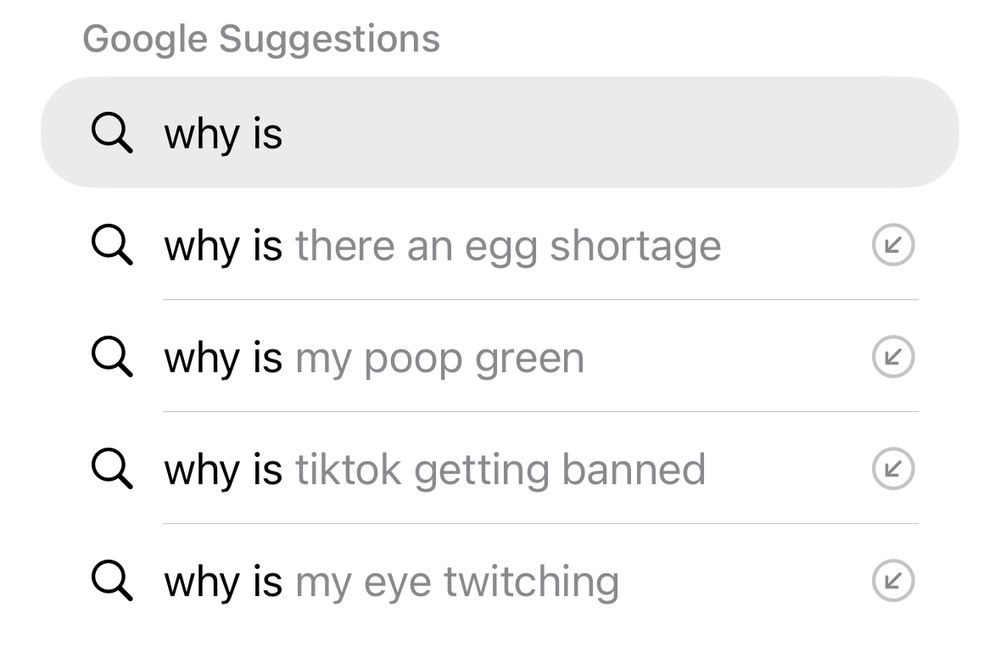The height and width of the screenshot is (652, 1000).
Task: Click the rounded search bar containing why is
Action: [x=500, y=131]
